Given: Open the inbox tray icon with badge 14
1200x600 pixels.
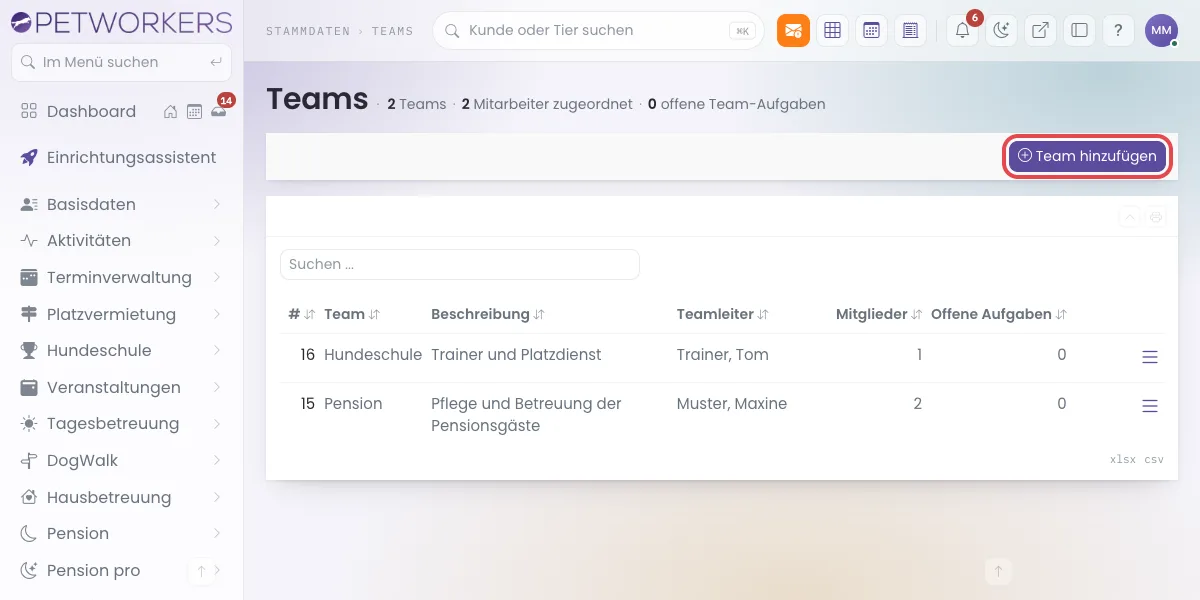Looking at the screenshot, I should 219,110.
